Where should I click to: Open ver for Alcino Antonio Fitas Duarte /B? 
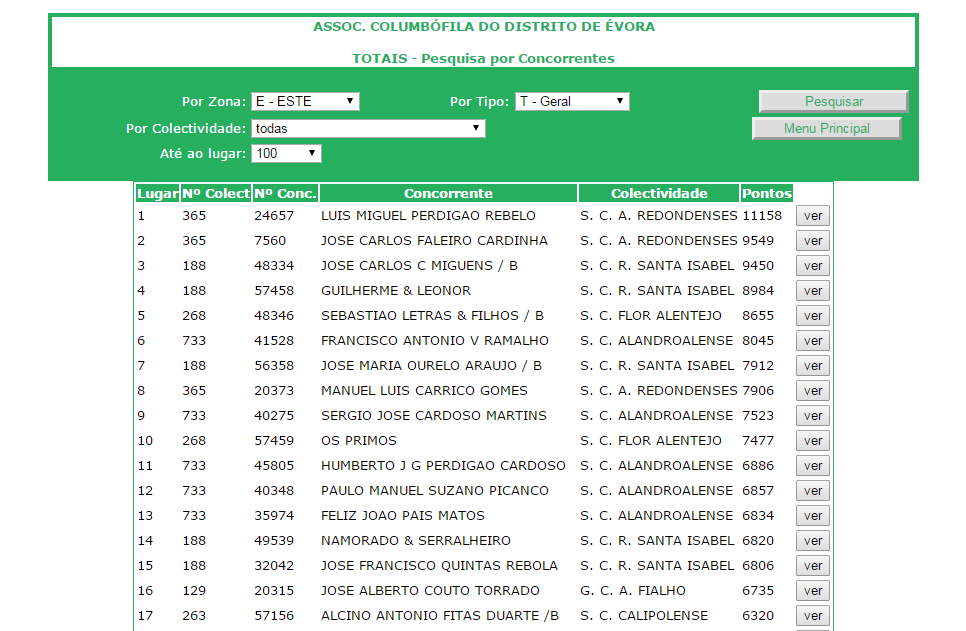813,616
